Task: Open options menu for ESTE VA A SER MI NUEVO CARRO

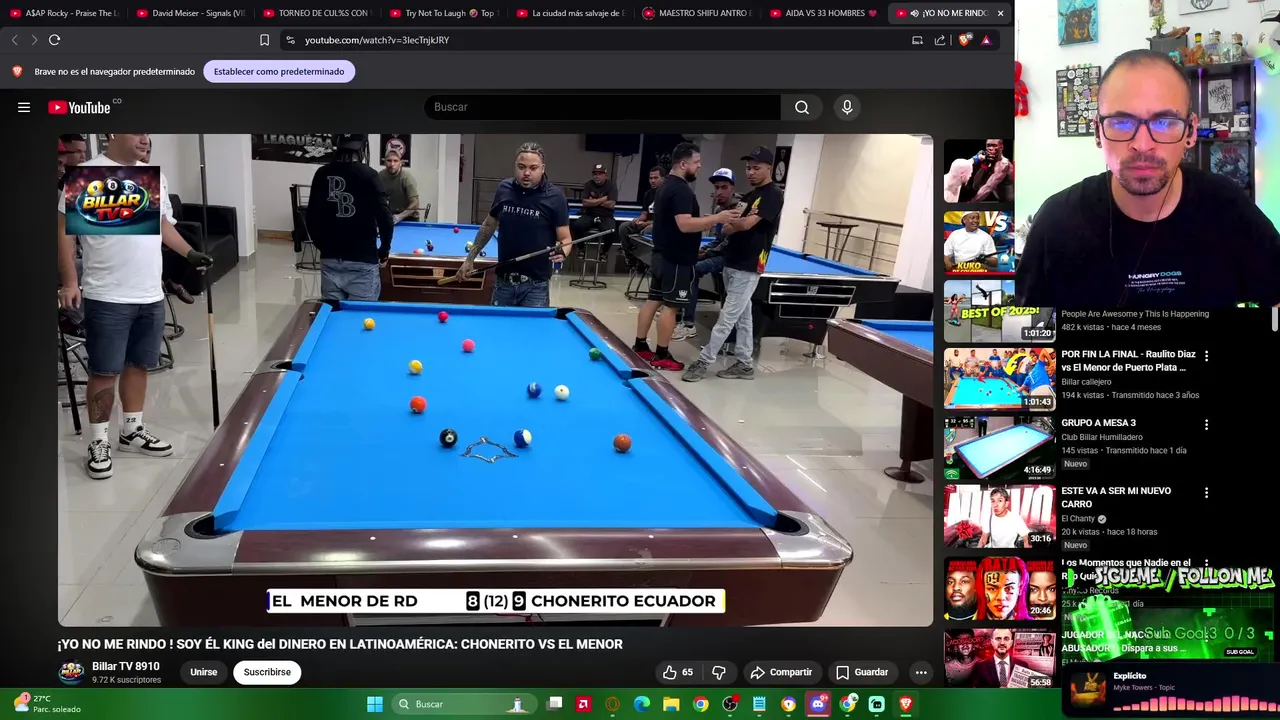Action: pyautogui.click(x=1206, y=492)
